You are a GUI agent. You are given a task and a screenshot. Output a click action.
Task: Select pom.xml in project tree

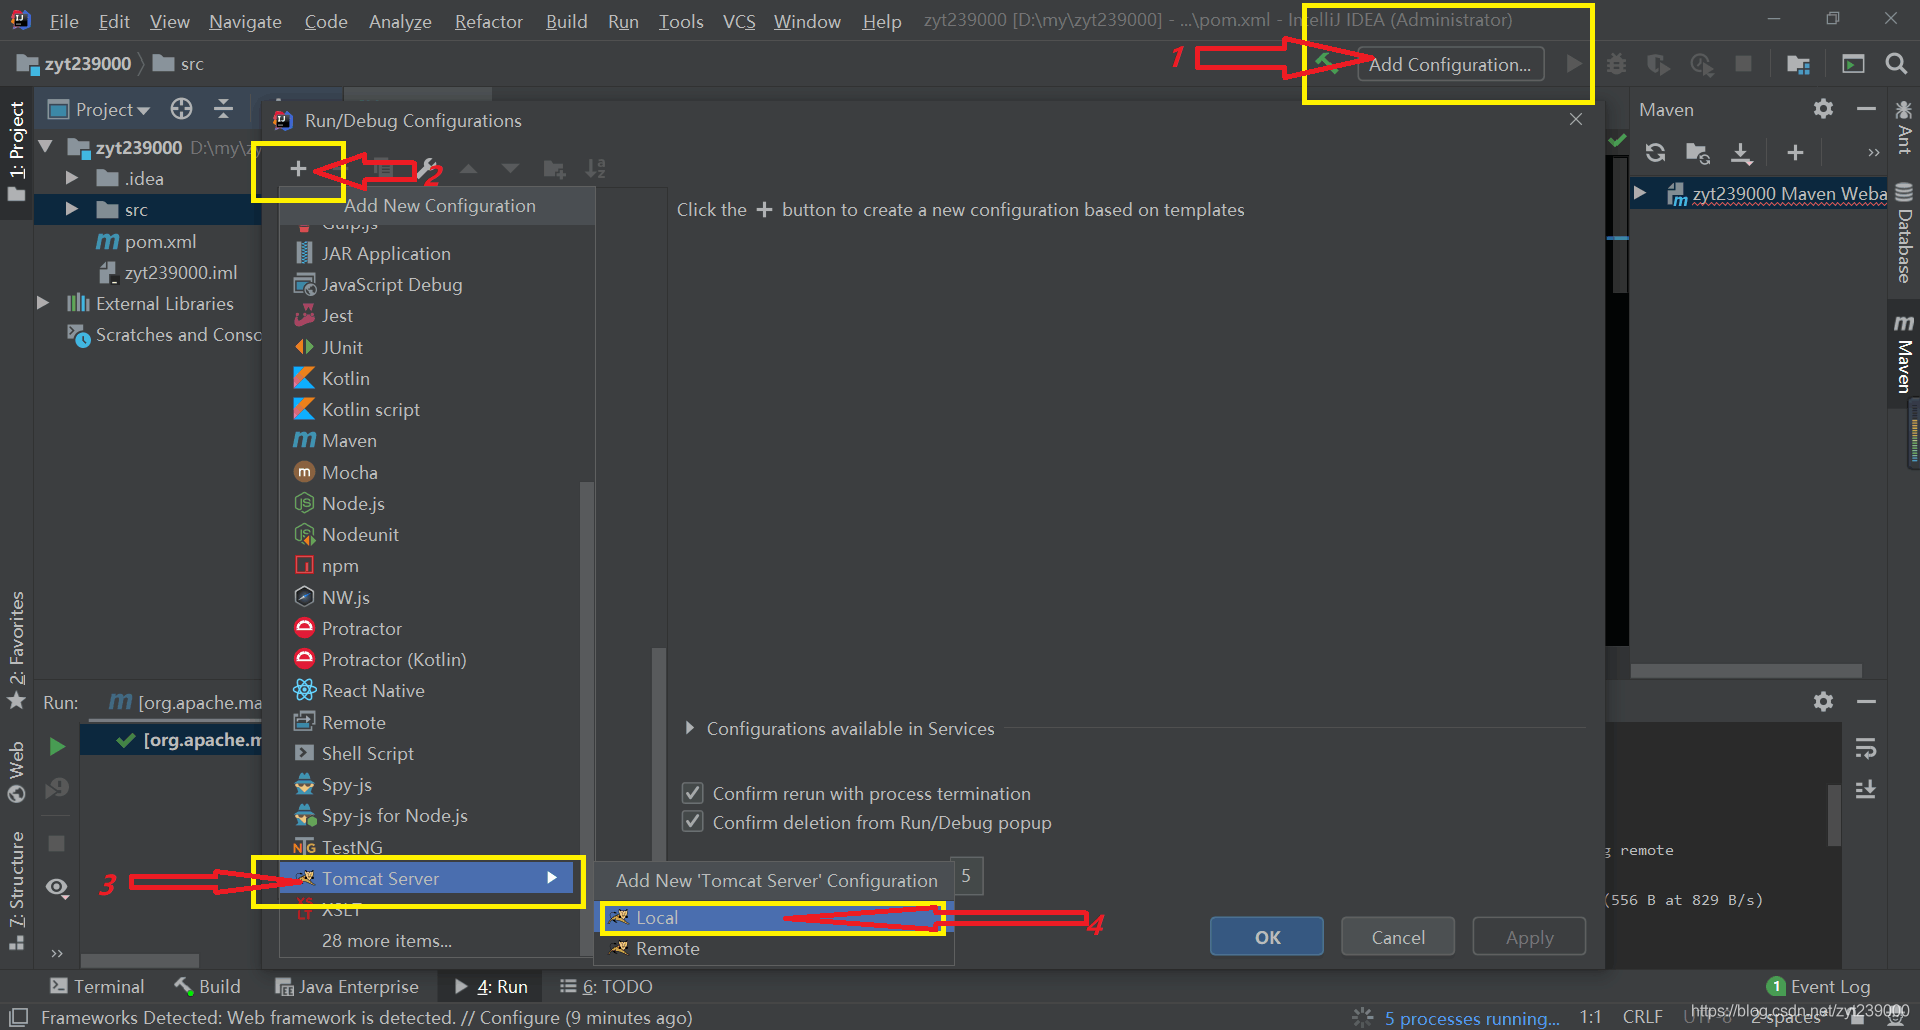point(160,241)
